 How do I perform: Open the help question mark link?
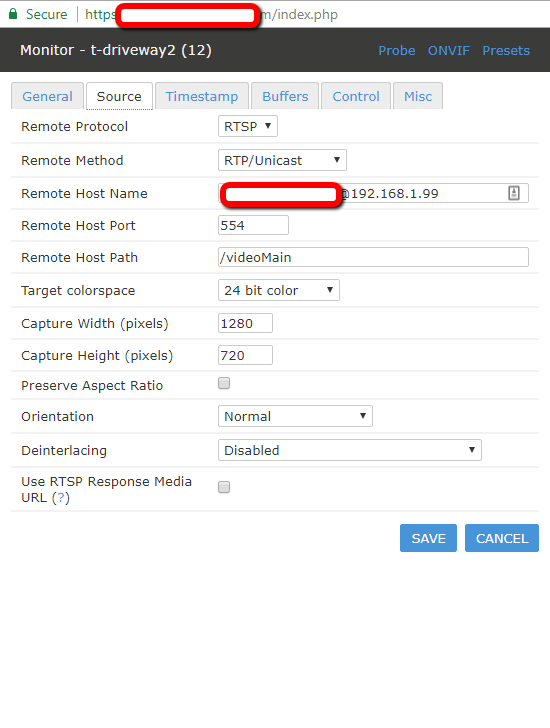point(61,498)
